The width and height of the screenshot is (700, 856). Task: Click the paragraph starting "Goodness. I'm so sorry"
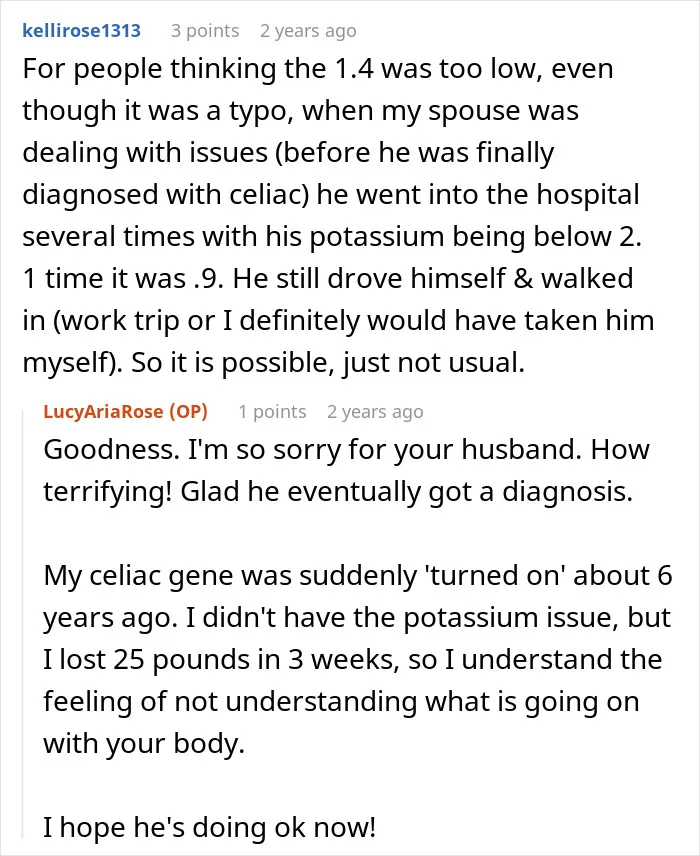point(346,470)
